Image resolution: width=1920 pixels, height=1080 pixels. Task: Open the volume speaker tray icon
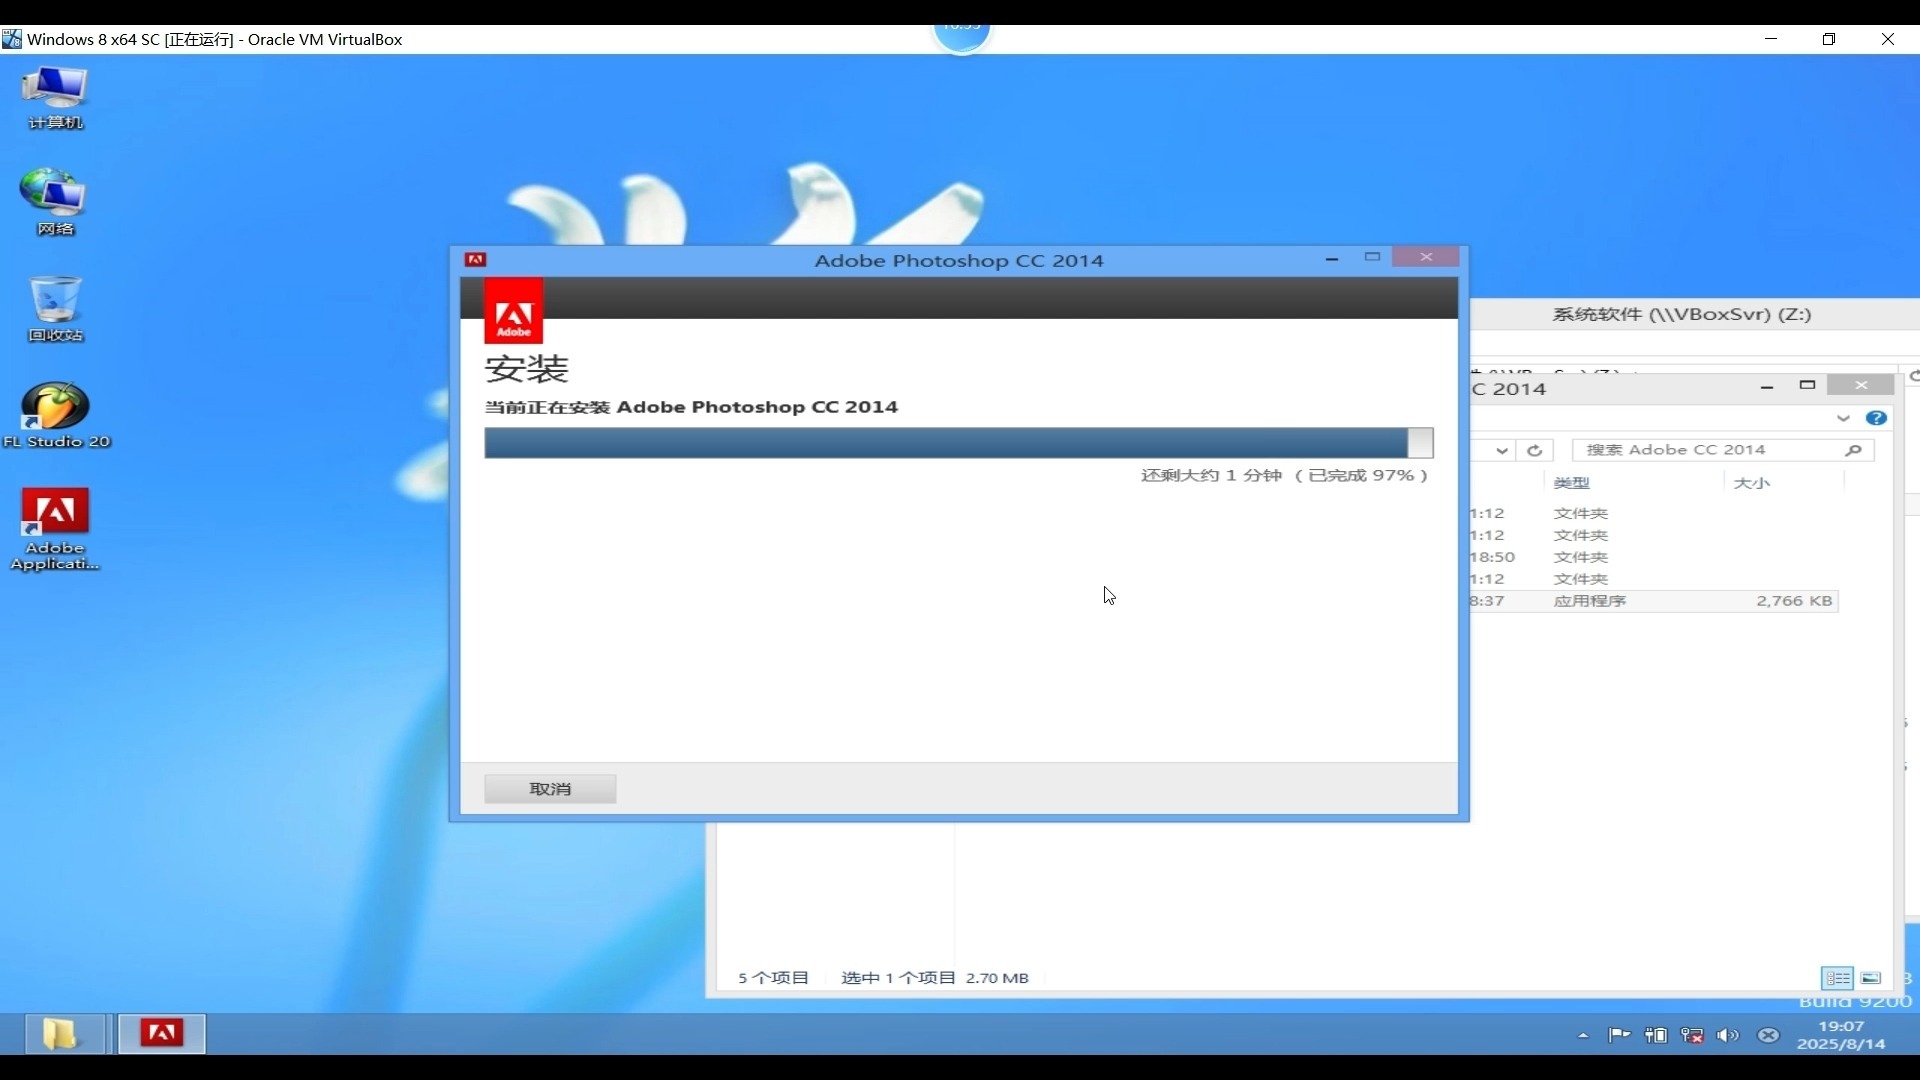pyautogui.click(x=1728, y=1036)
